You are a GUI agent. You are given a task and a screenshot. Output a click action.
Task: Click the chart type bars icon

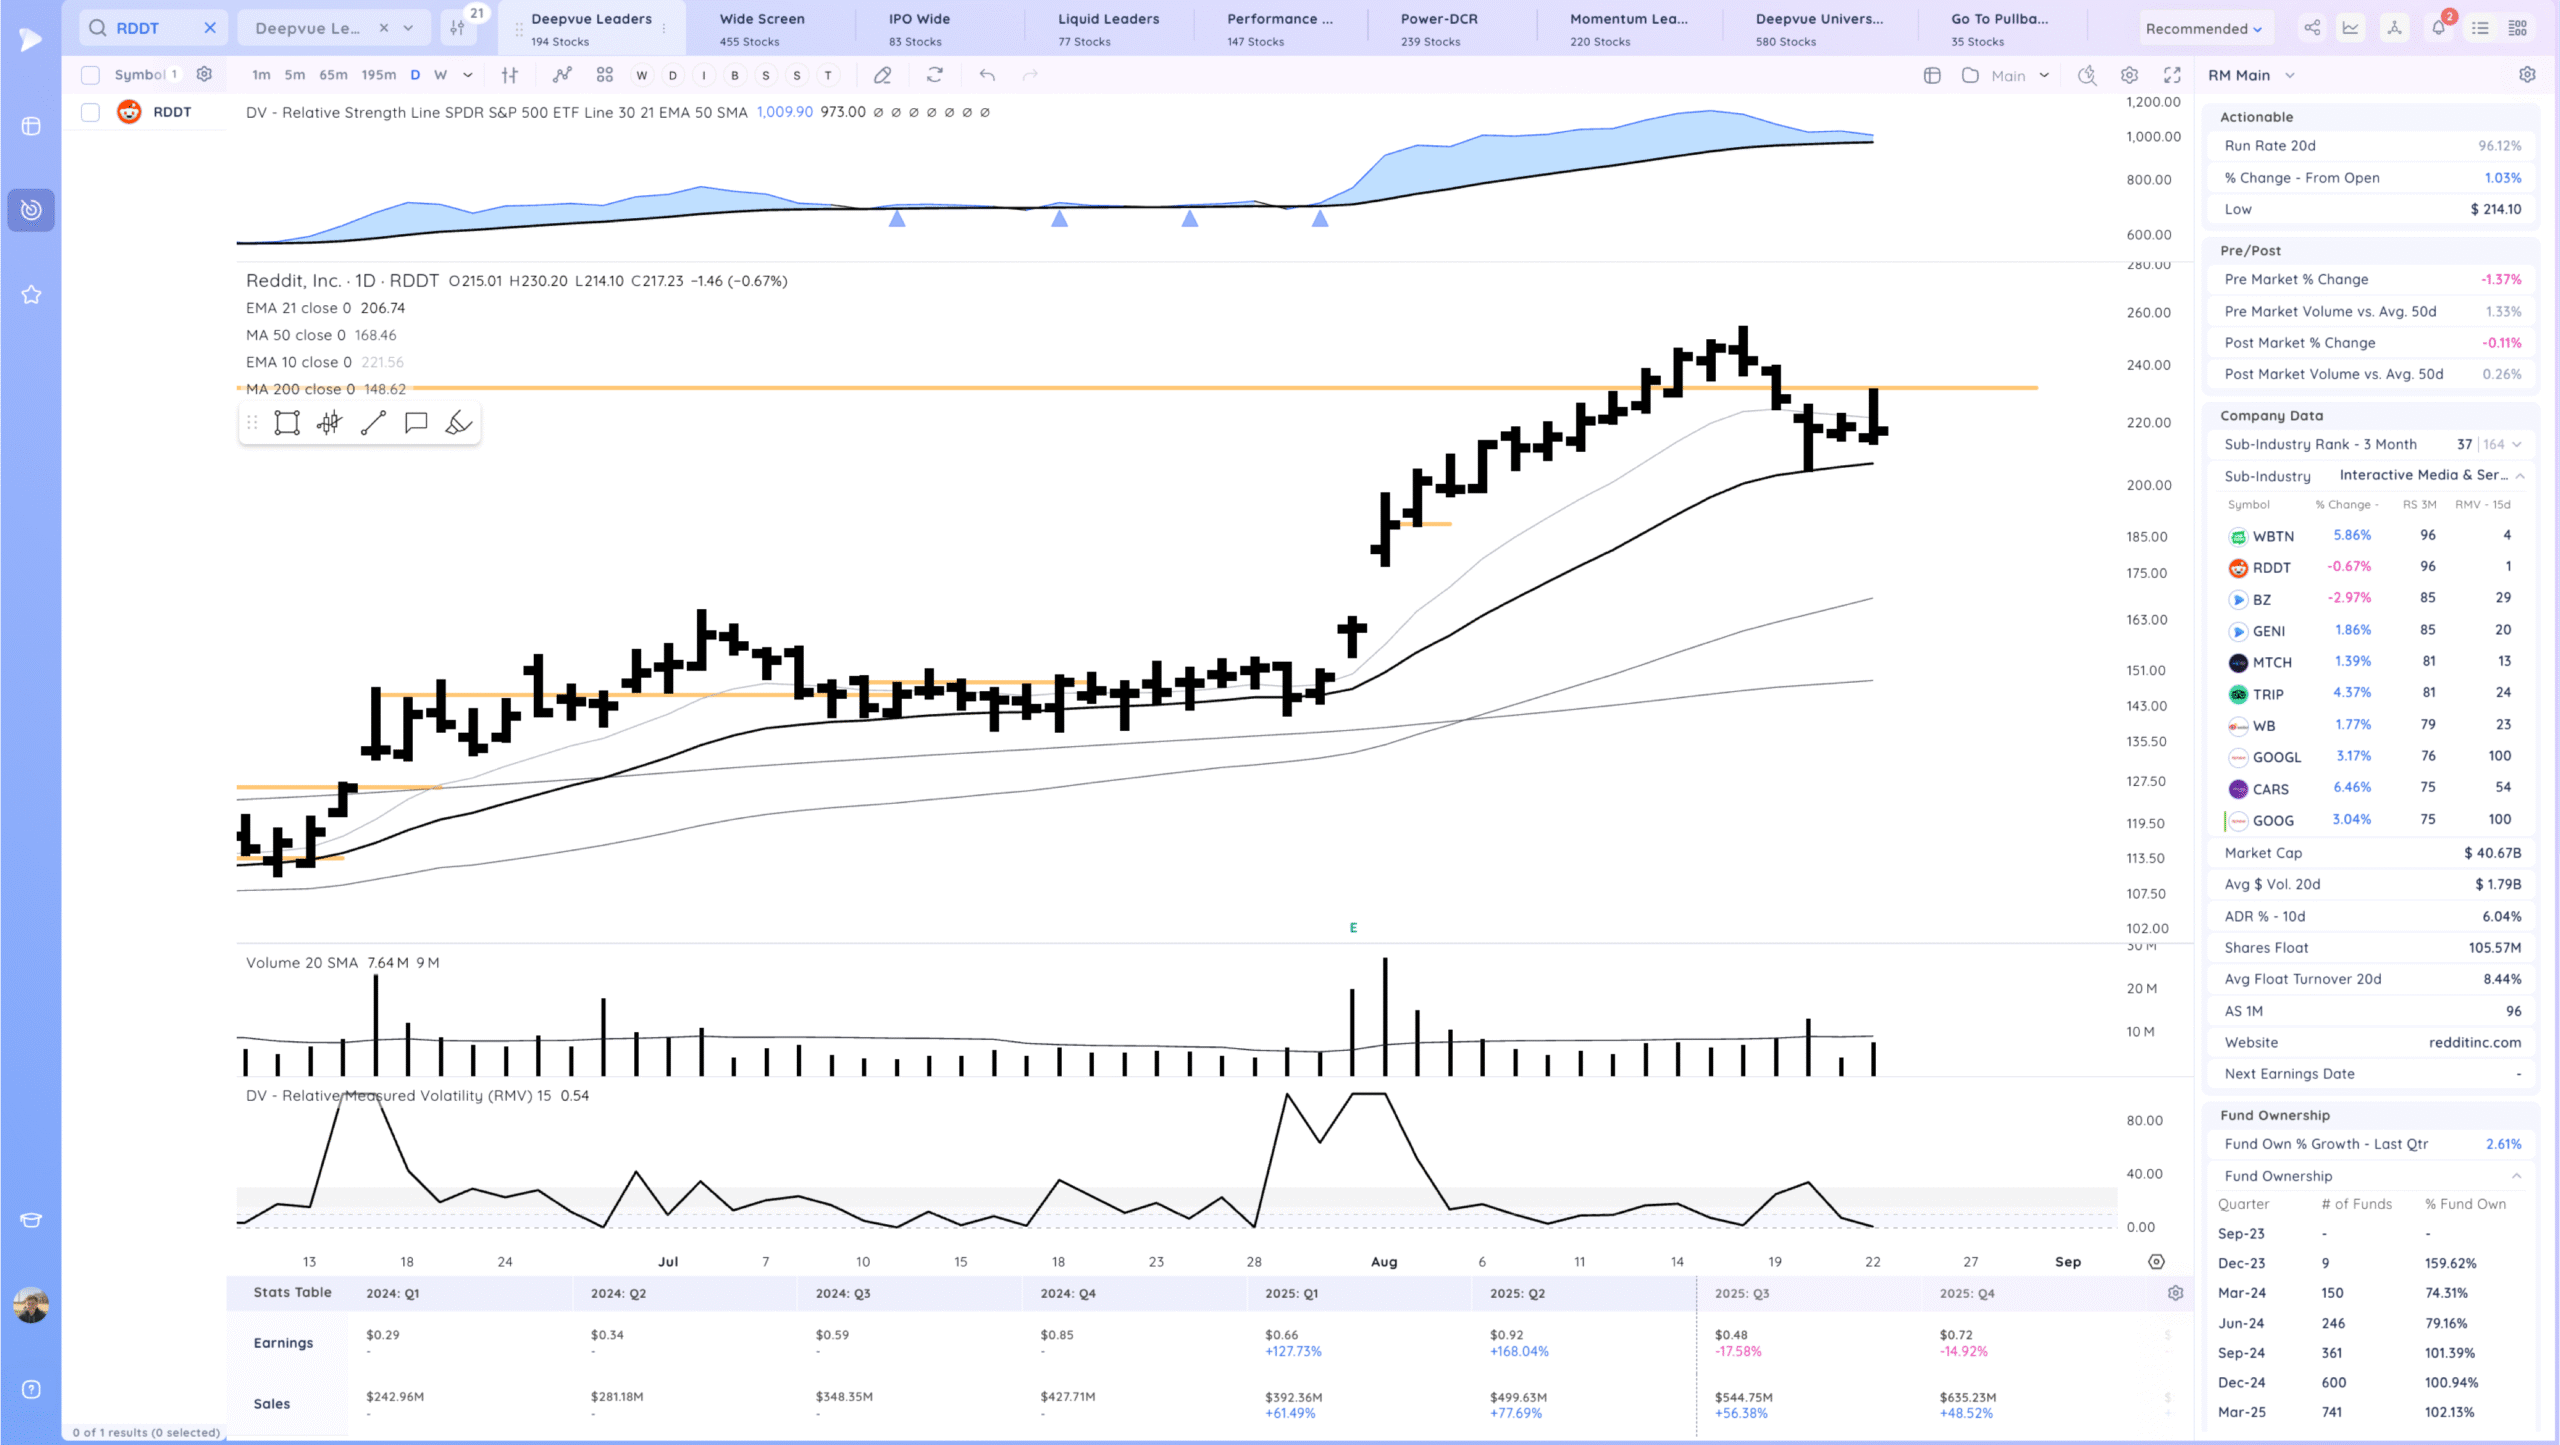coord(510,75)
